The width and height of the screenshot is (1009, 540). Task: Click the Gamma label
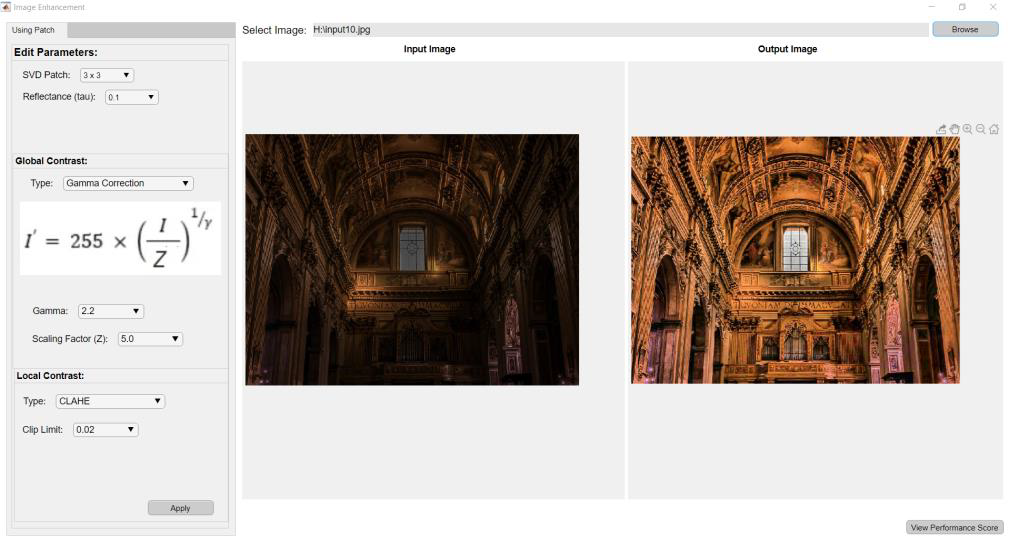point(50,311)
